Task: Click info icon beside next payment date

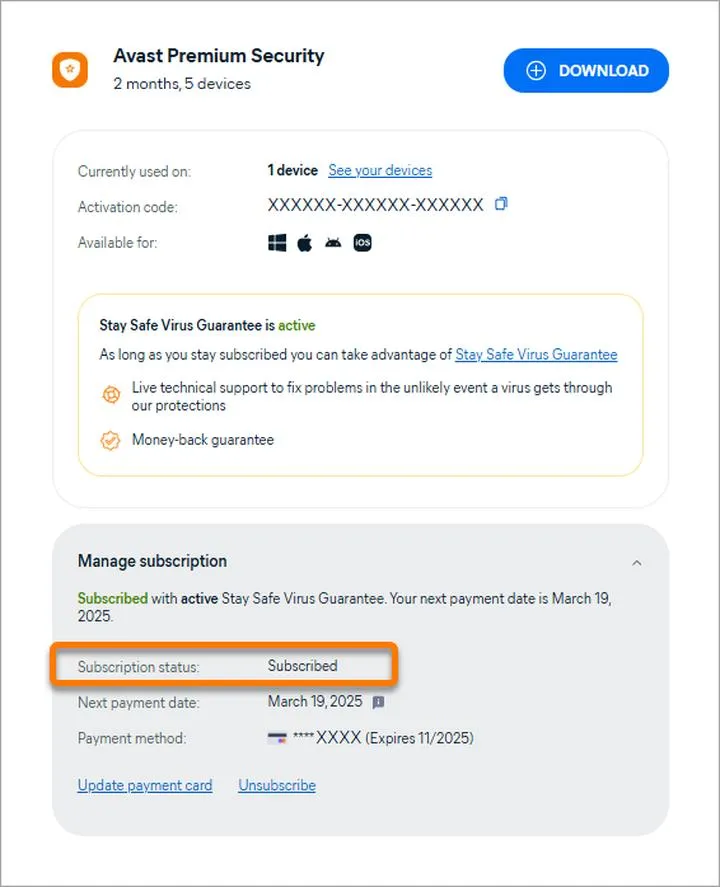Action: click(378, 702)
